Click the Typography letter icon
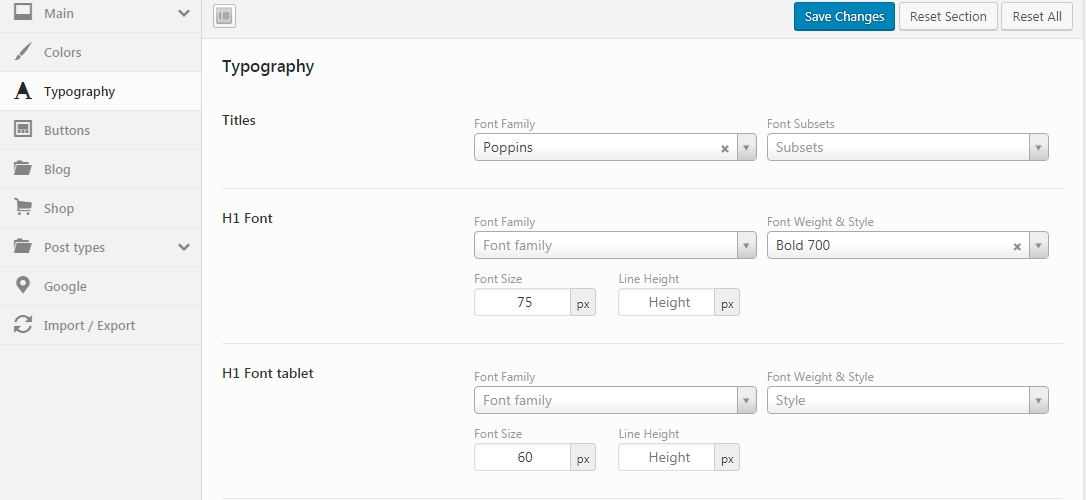The image size is (1086, 500). tap(23, 91)
